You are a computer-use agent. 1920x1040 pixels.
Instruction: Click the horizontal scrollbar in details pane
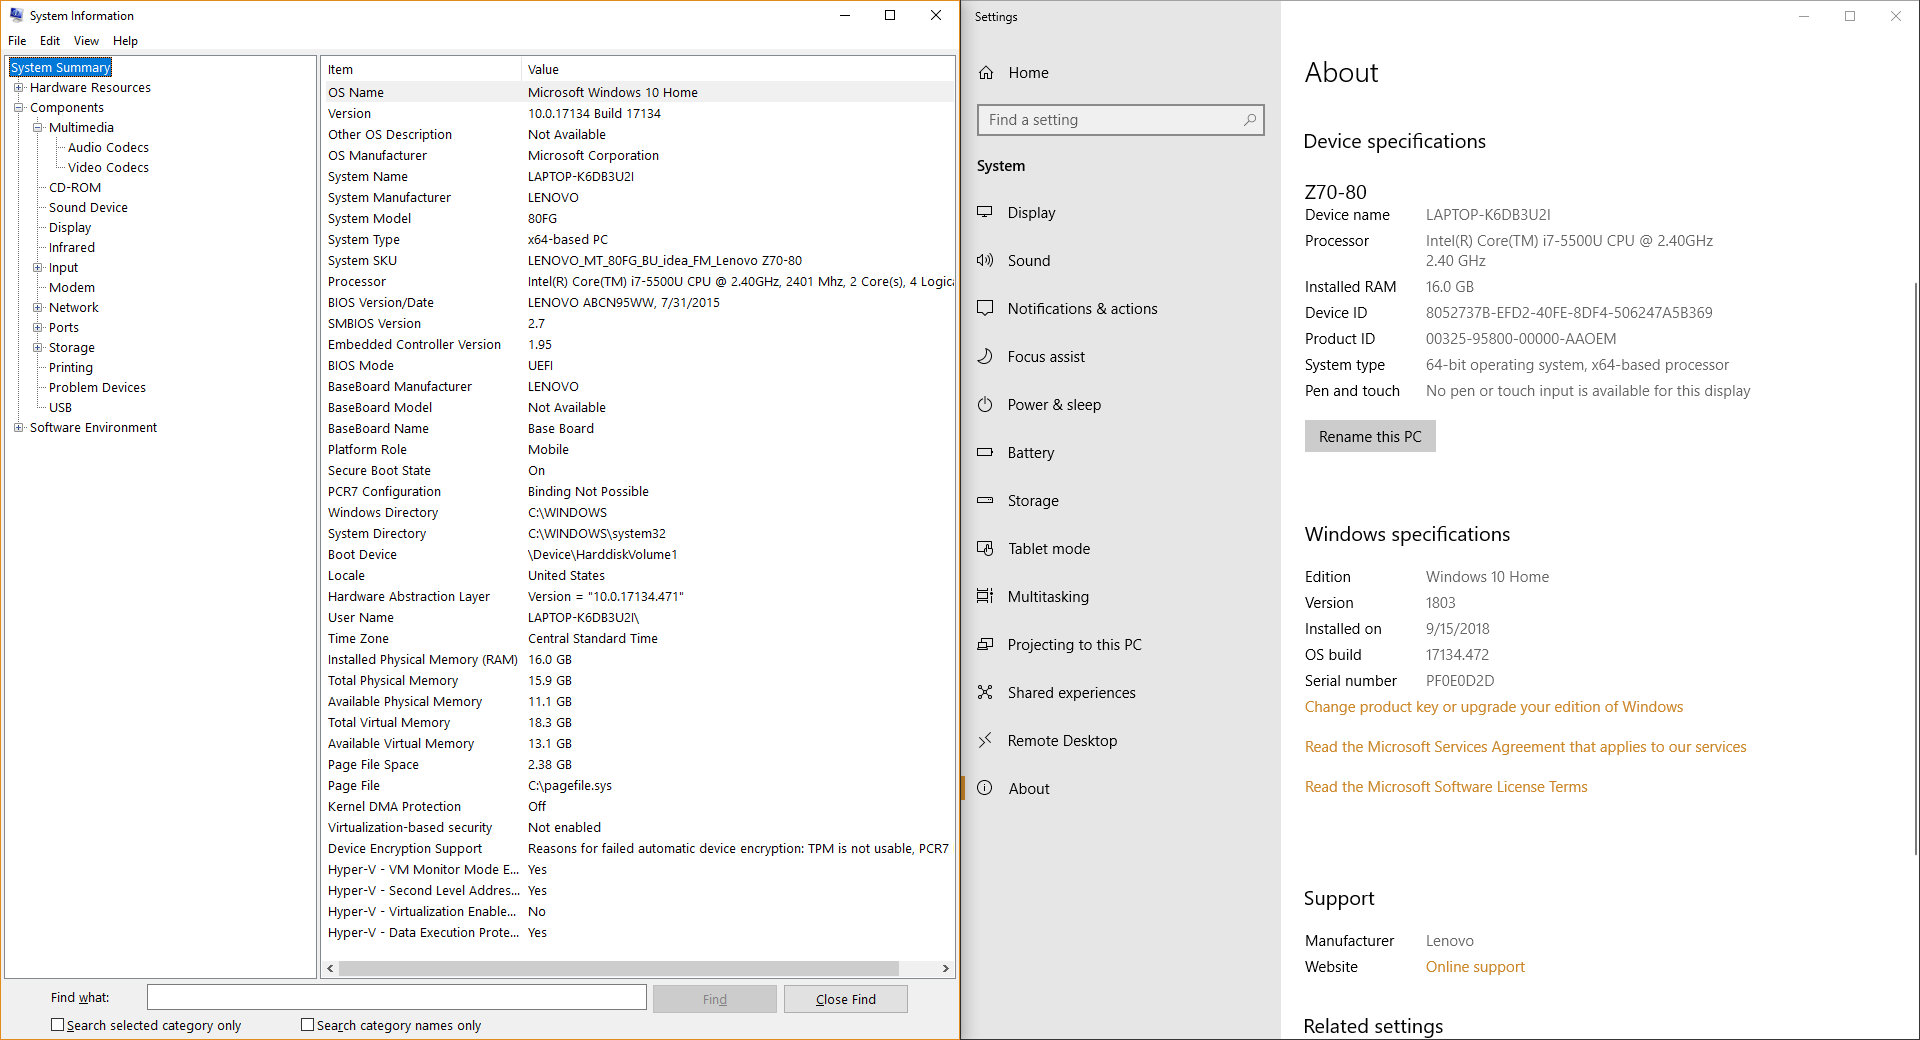pyautogui.click(x=618, y=968)
